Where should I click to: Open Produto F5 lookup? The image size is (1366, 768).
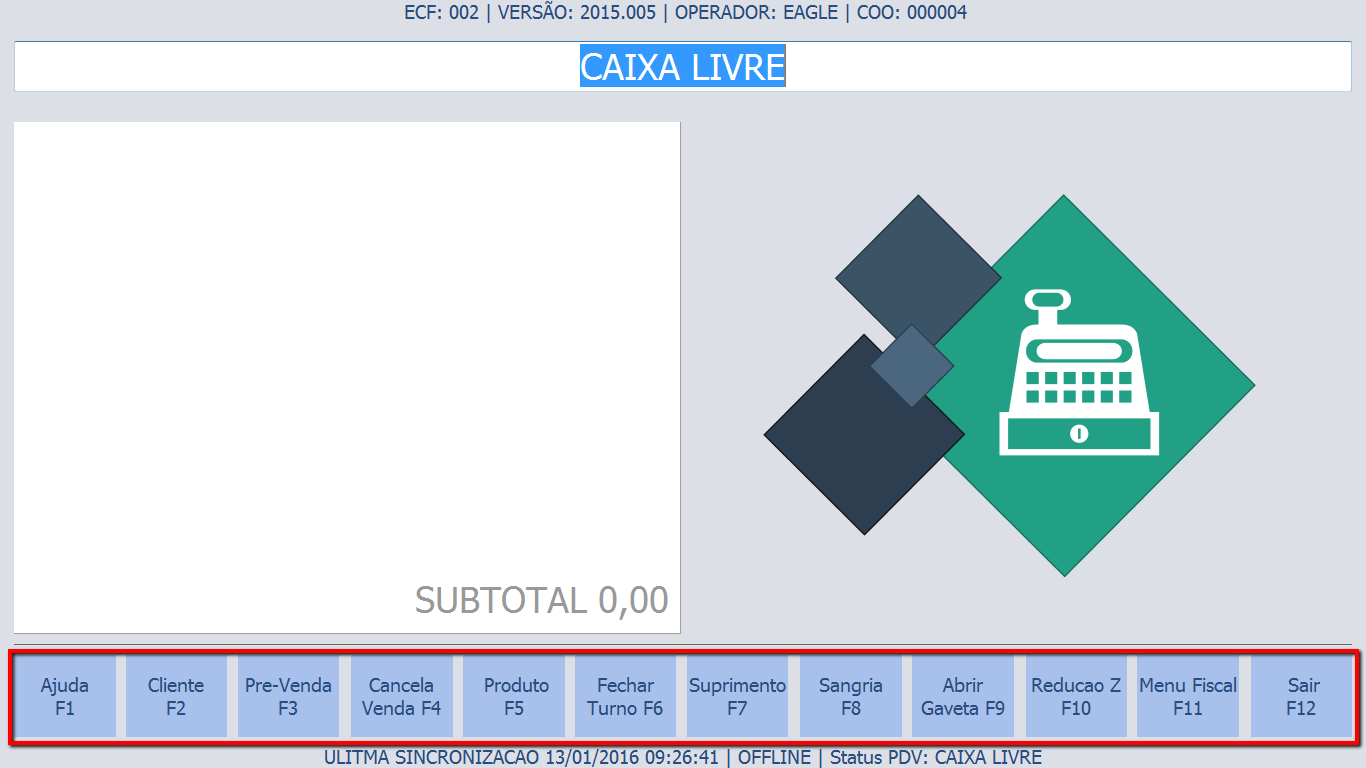pyautogui.click(x=514, y=697)
